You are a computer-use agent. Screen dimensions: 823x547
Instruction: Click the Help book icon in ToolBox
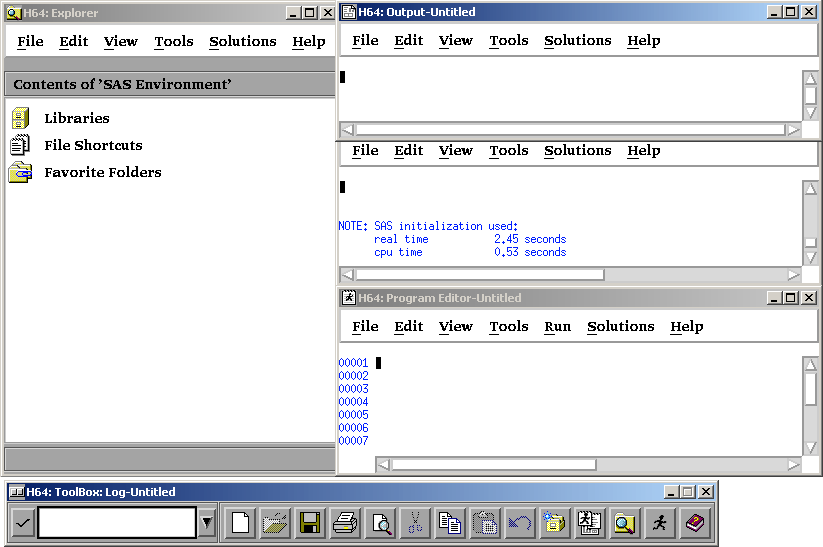(694, 523)
